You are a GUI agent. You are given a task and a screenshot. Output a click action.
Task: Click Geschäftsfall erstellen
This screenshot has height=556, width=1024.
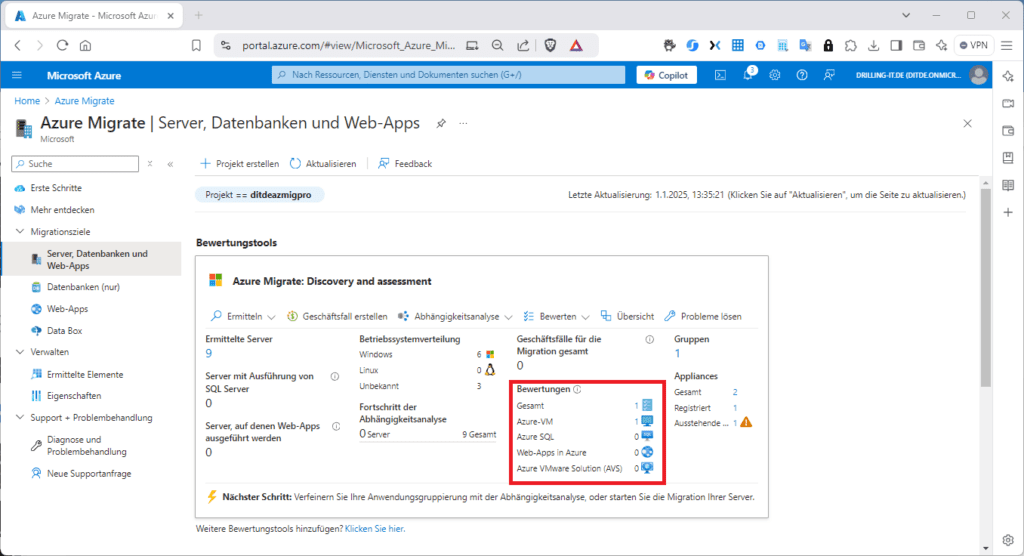click(337, 316)
